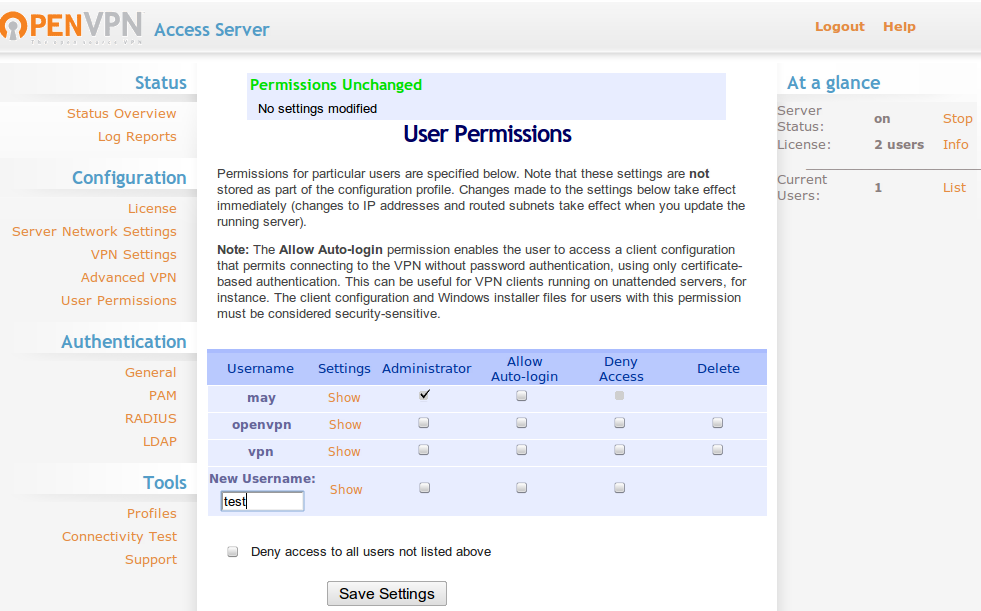
Task: Click username 'vpn' in the table
Action: (261, 452)
